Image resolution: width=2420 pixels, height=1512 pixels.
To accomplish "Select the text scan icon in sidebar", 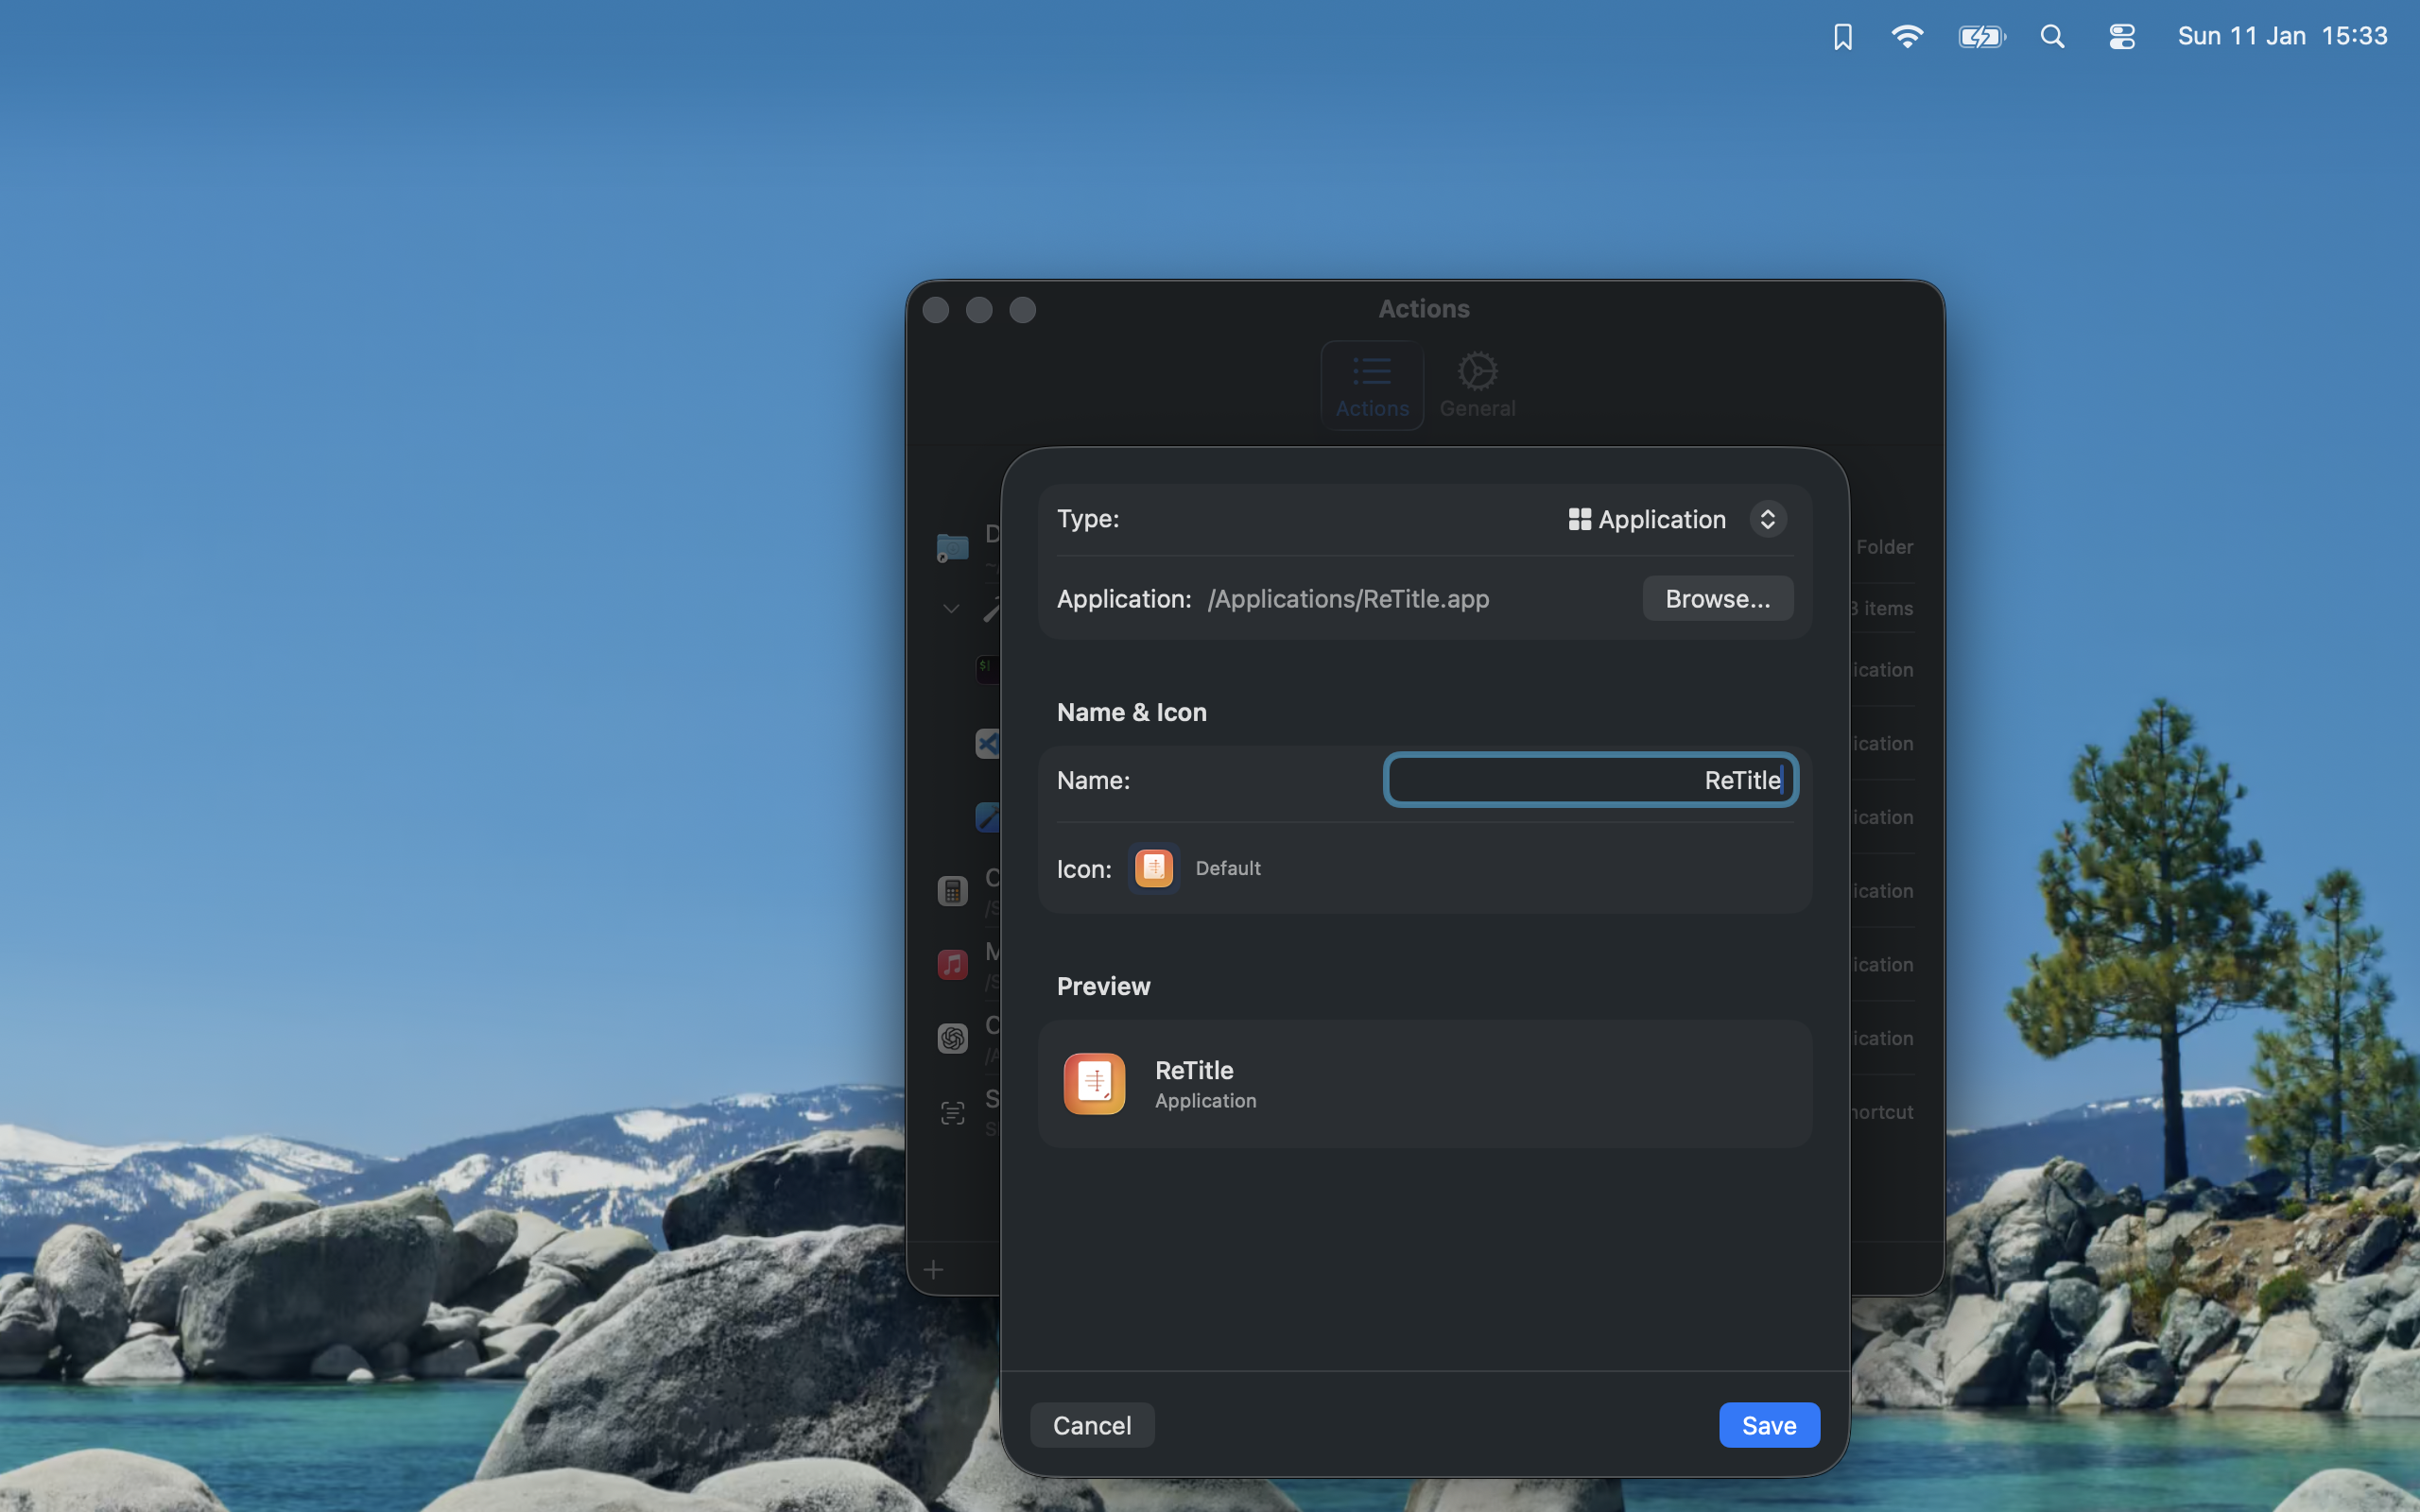I will click(952, 1112).
